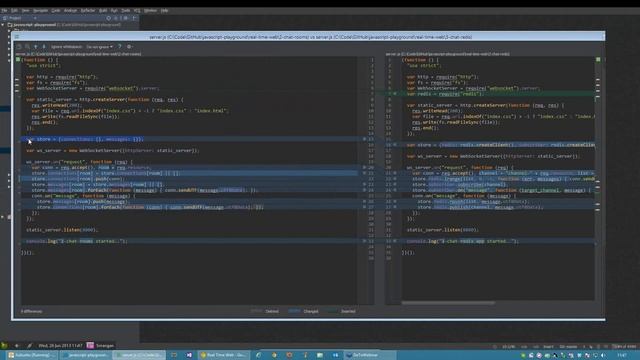640x360 pixels.
Task: Open the Window menu
Action: 150,11
